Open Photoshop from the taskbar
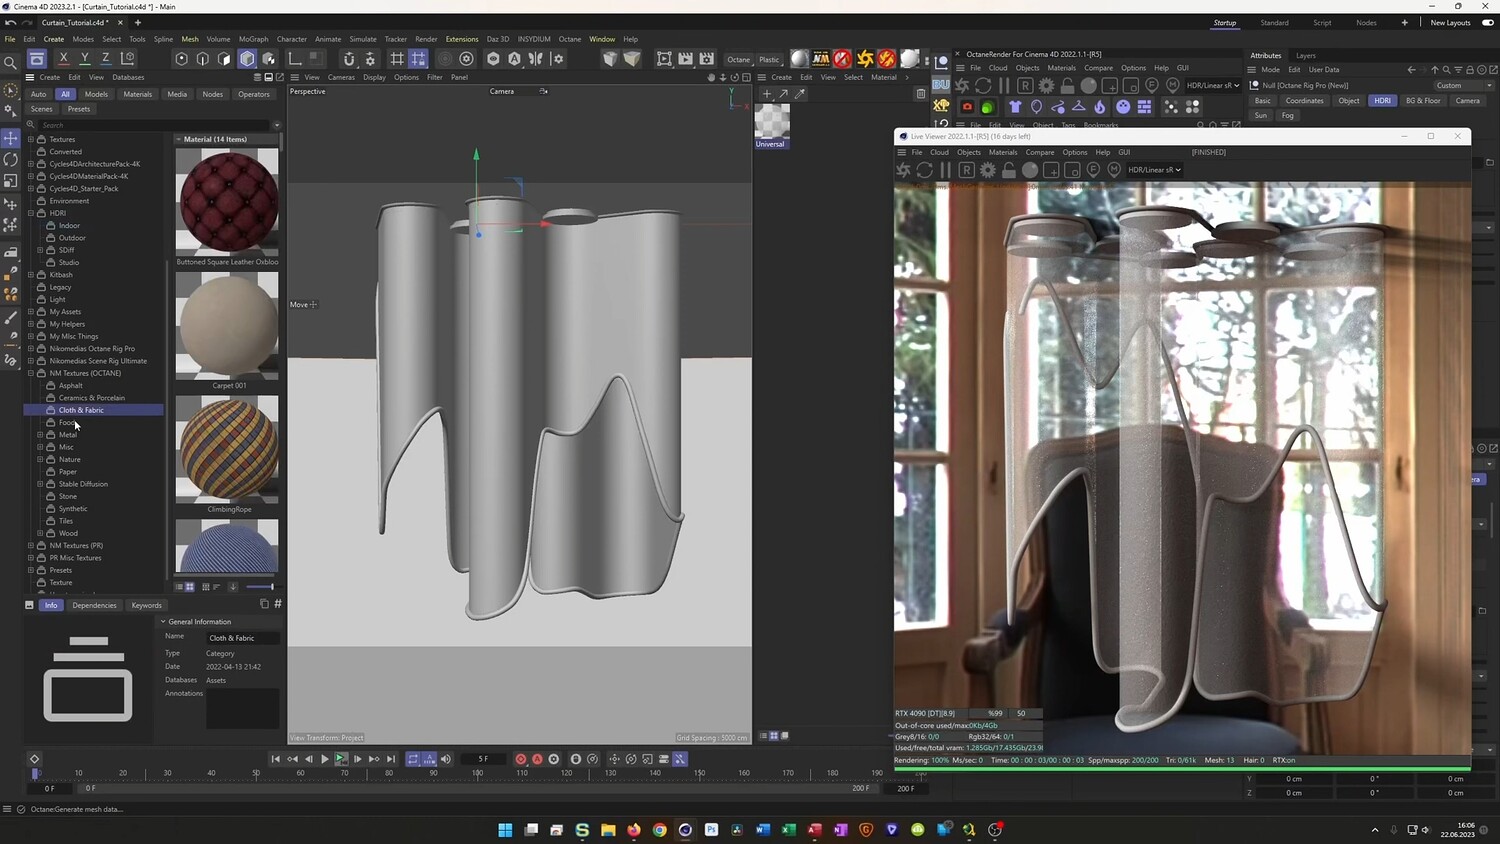Viewport: 1500px width, 844px height. point(711,830)
